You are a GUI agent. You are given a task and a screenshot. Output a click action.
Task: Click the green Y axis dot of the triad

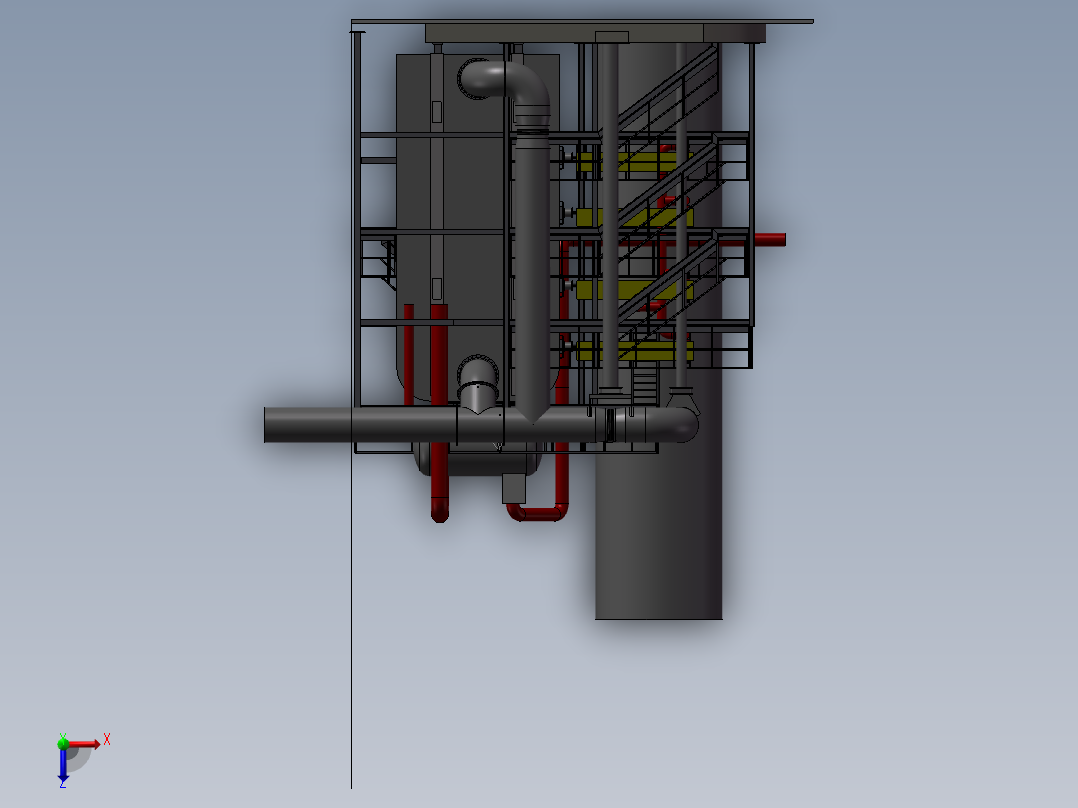(63, 743)
